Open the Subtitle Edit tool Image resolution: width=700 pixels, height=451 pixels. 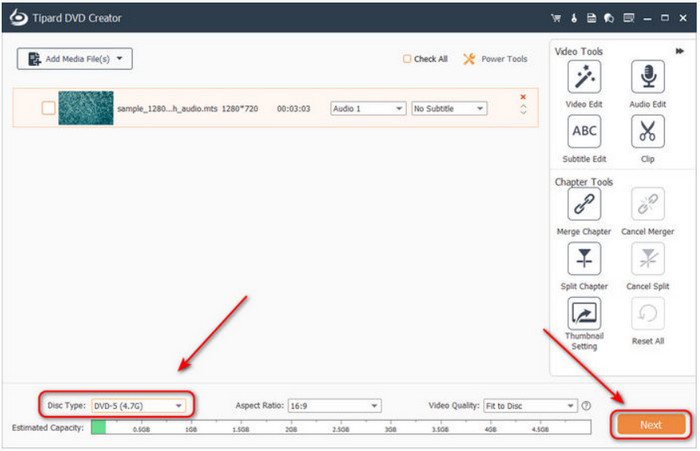click(x=584, y=132)
